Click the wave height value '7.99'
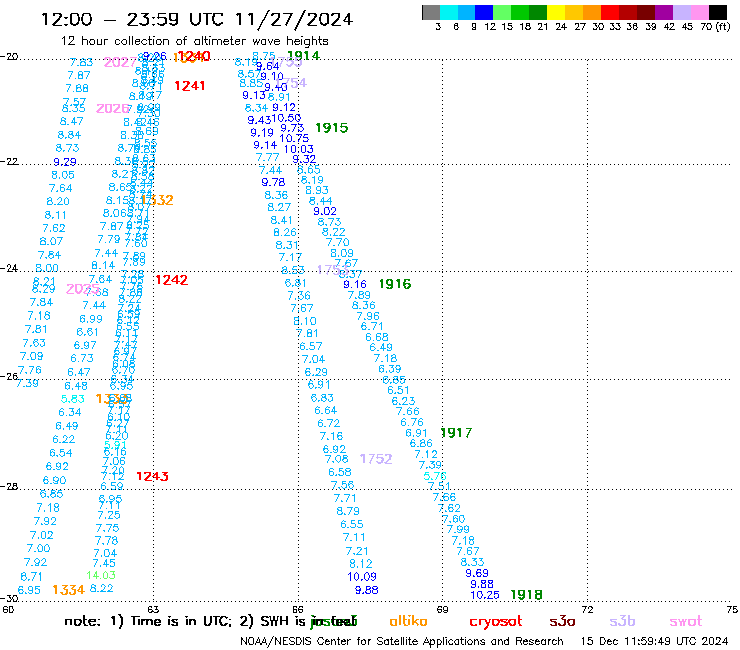 (458, 529)
